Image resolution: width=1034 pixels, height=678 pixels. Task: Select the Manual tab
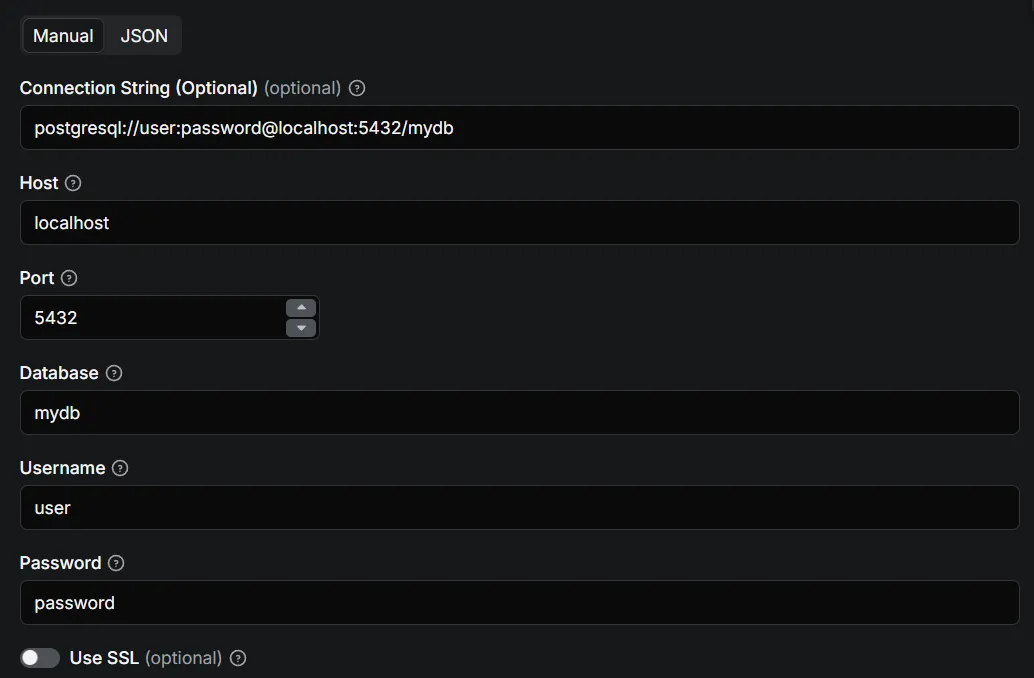(x=63, y=35)
